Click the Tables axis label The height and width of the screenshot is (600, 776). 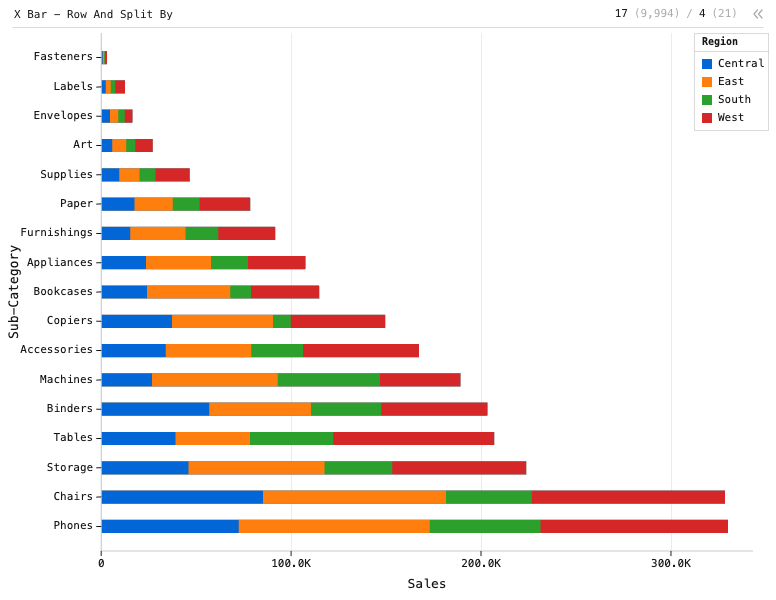click(x=73, y=438)
